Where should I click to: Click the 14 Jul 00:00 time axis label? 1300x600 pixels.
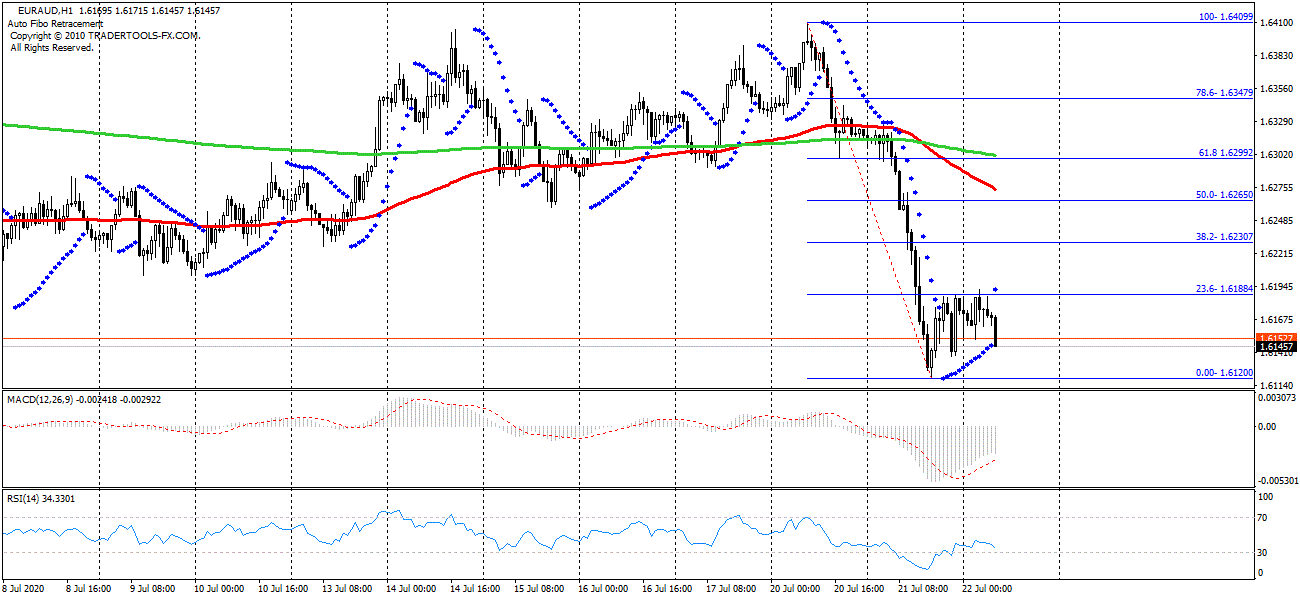pyautogui.click(x=410, y=589)
